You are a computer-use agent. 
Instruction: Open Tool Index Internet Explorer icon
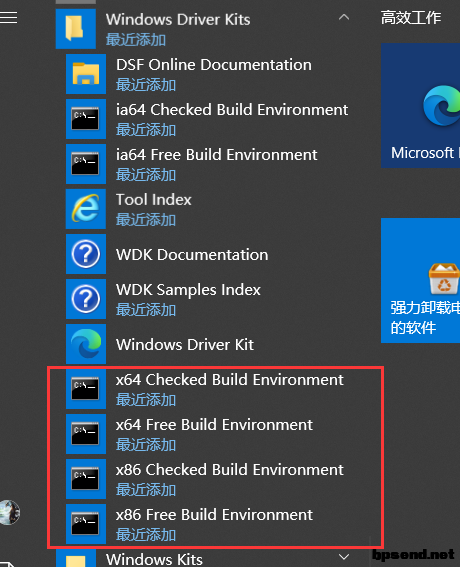tap(86, 209)
